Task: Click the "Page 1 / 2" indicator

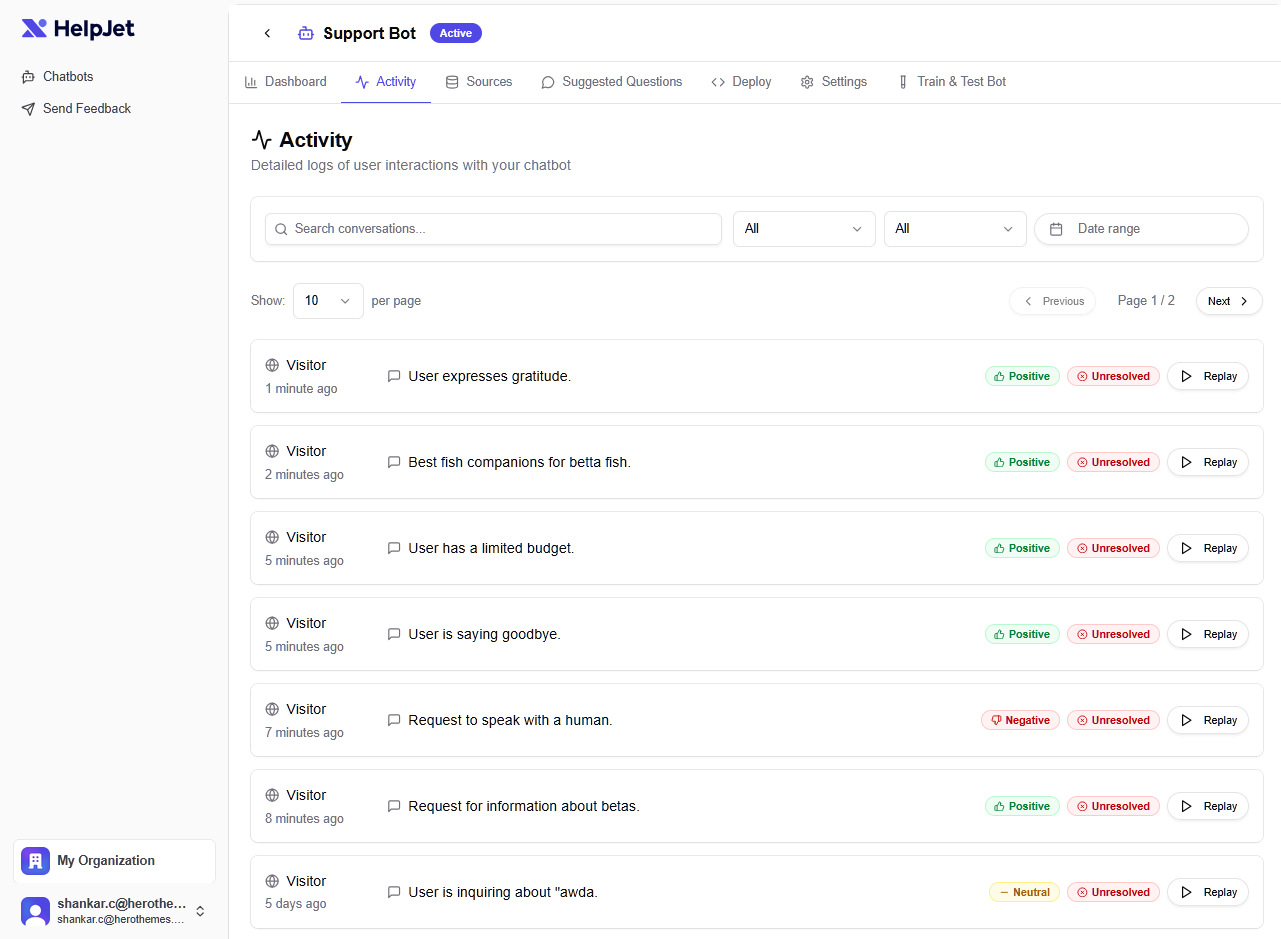Action: coord(1146,301)
